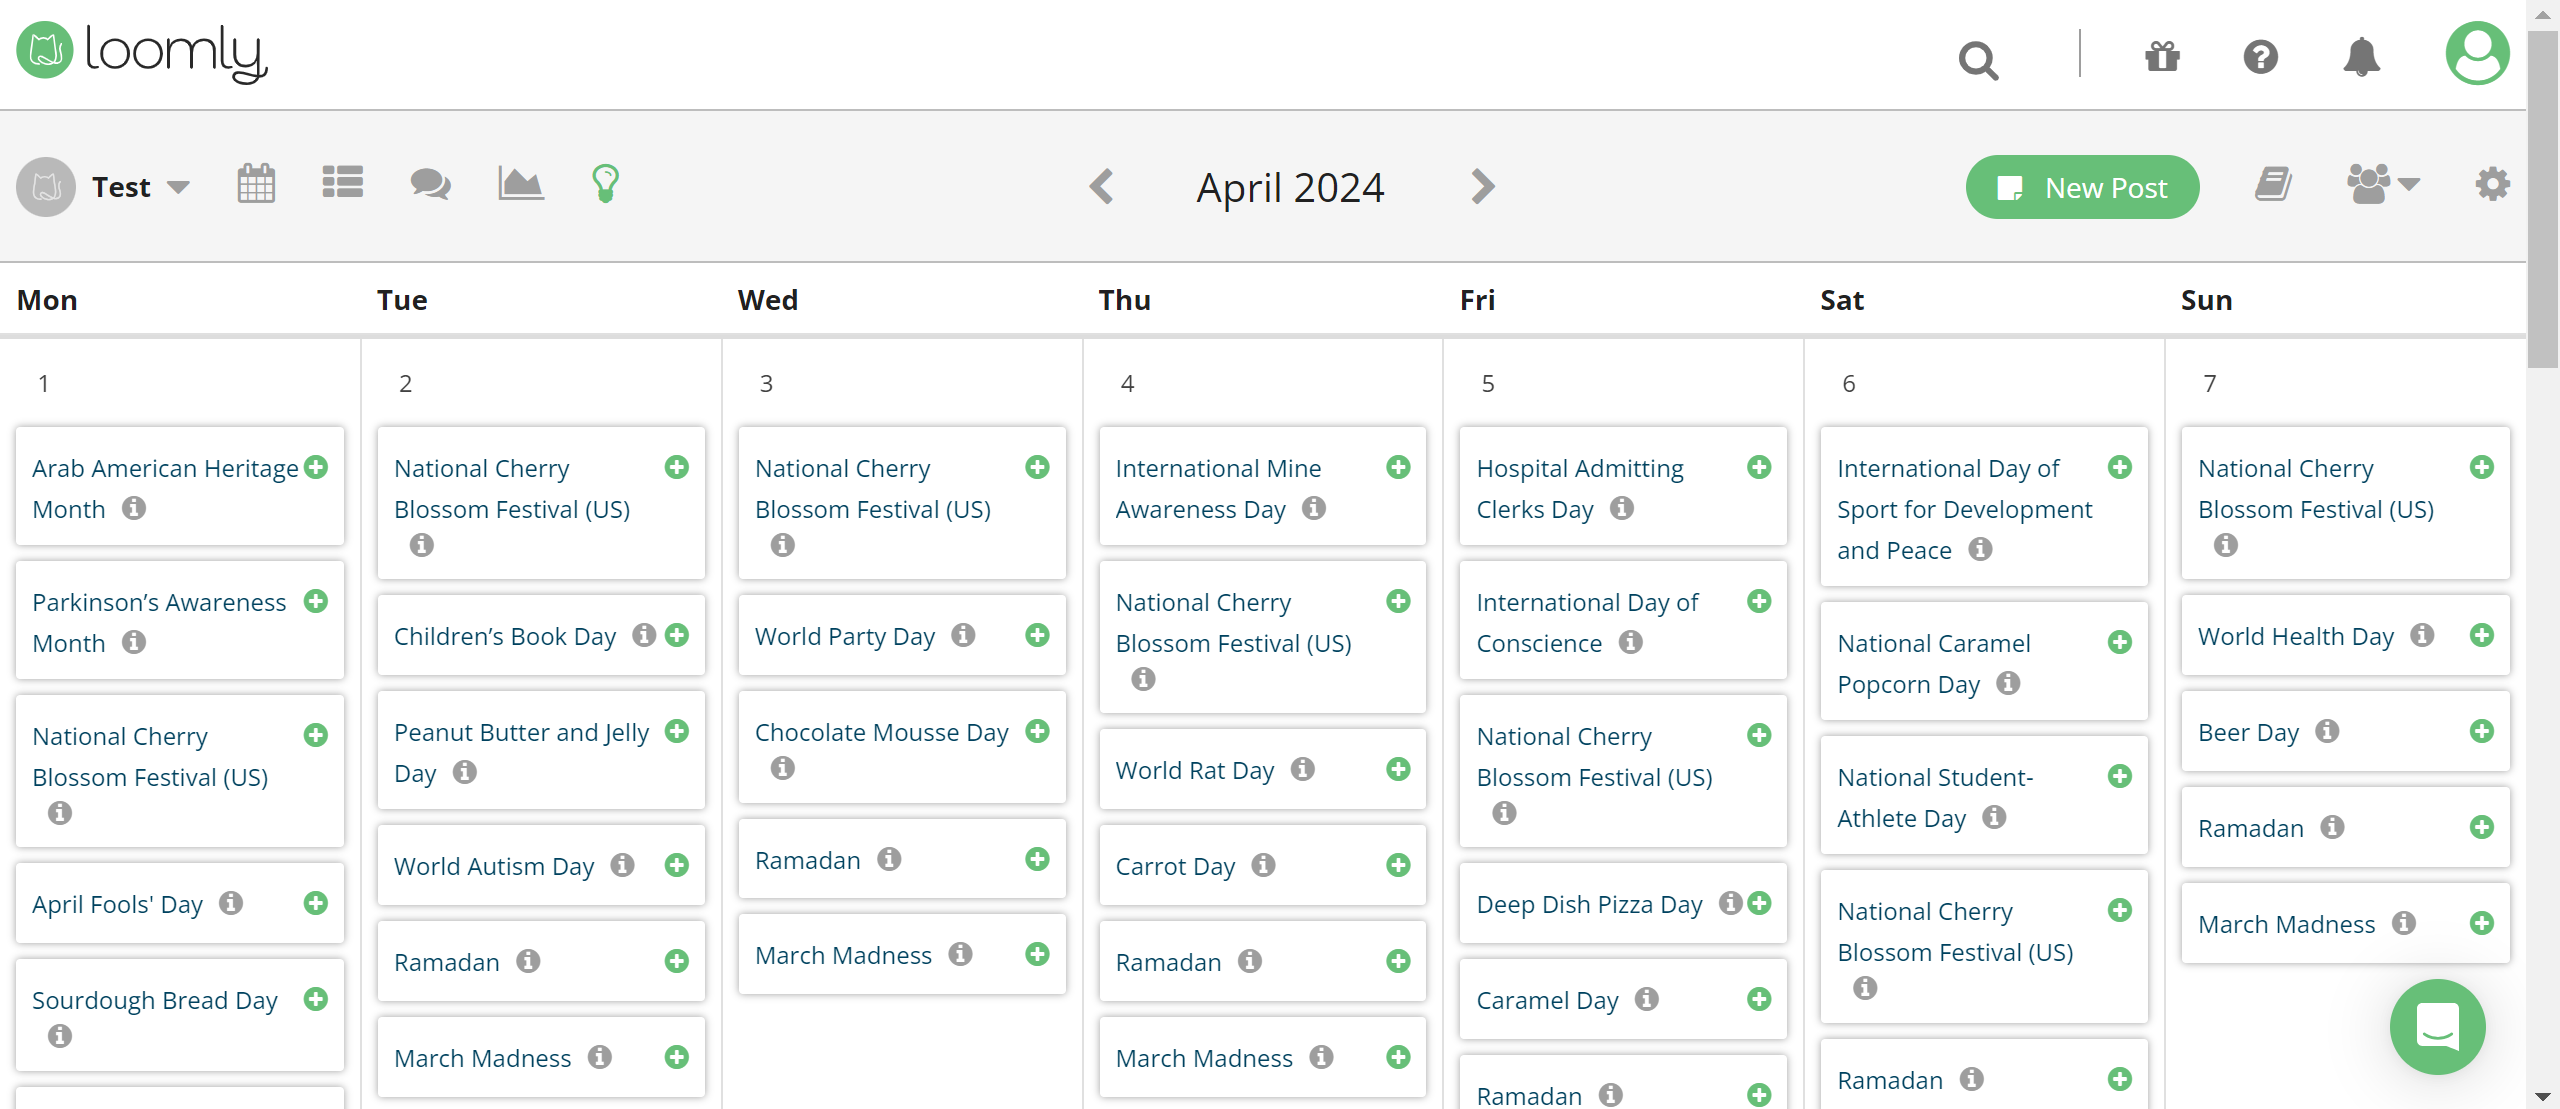The image size is (2560, 1109).
Task: Click the New Post button
Action: [2082, 186]
